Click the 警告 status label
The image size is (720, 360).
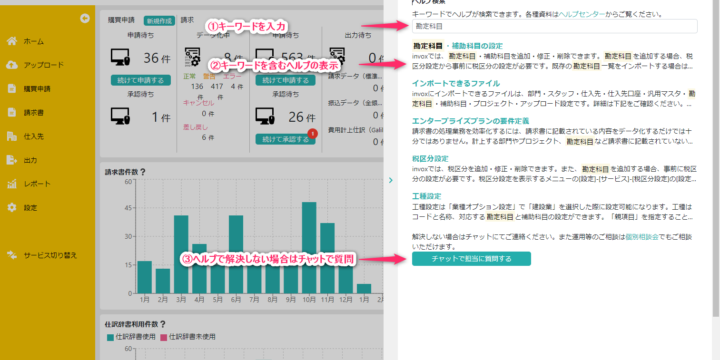[x=209, y=77]
